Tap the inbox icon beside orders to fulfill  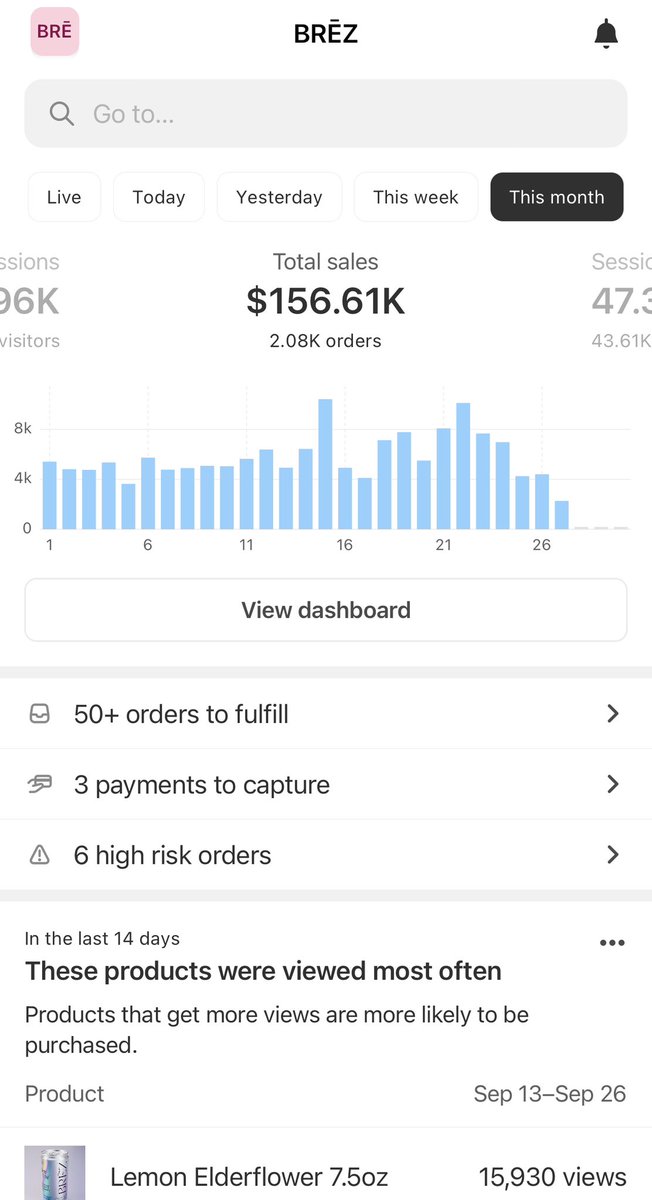[40, 714]
